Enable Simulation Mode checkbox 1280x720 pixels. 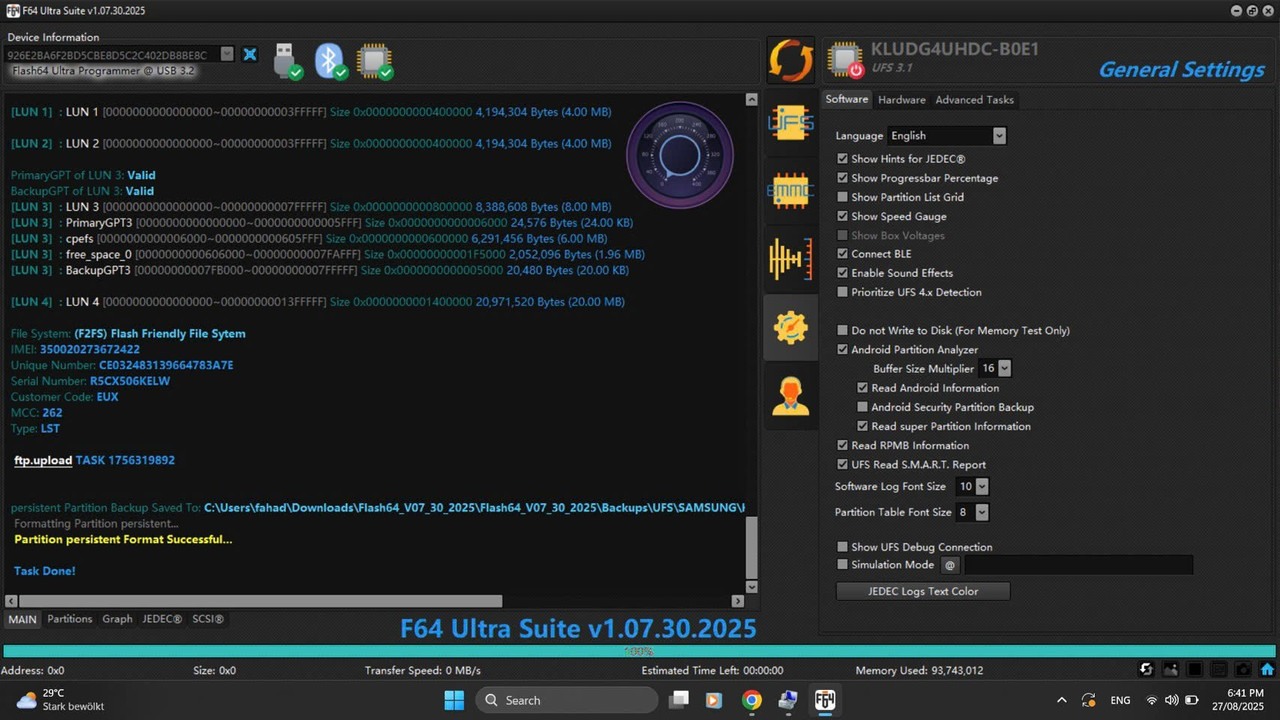coord(843,564)
